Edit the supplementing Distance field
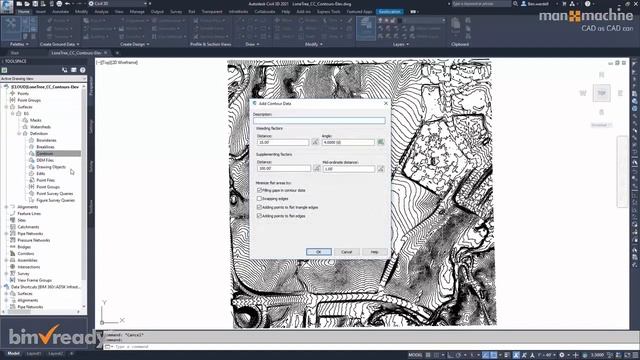 (284, 168)
